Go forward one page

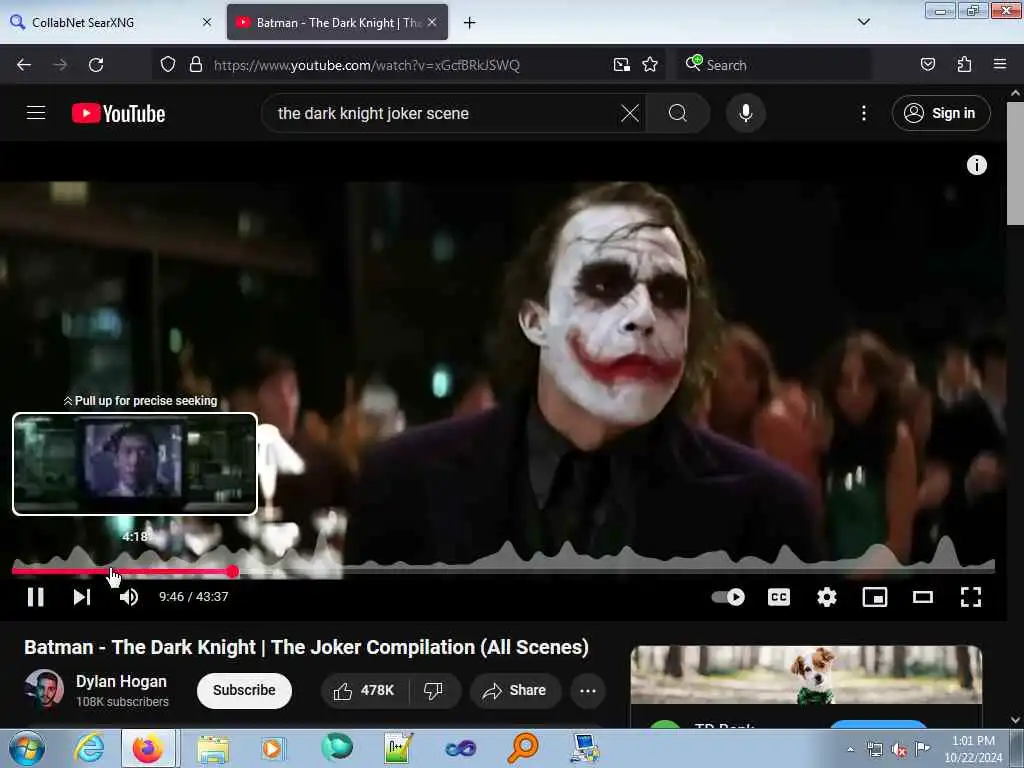point(60,65)
